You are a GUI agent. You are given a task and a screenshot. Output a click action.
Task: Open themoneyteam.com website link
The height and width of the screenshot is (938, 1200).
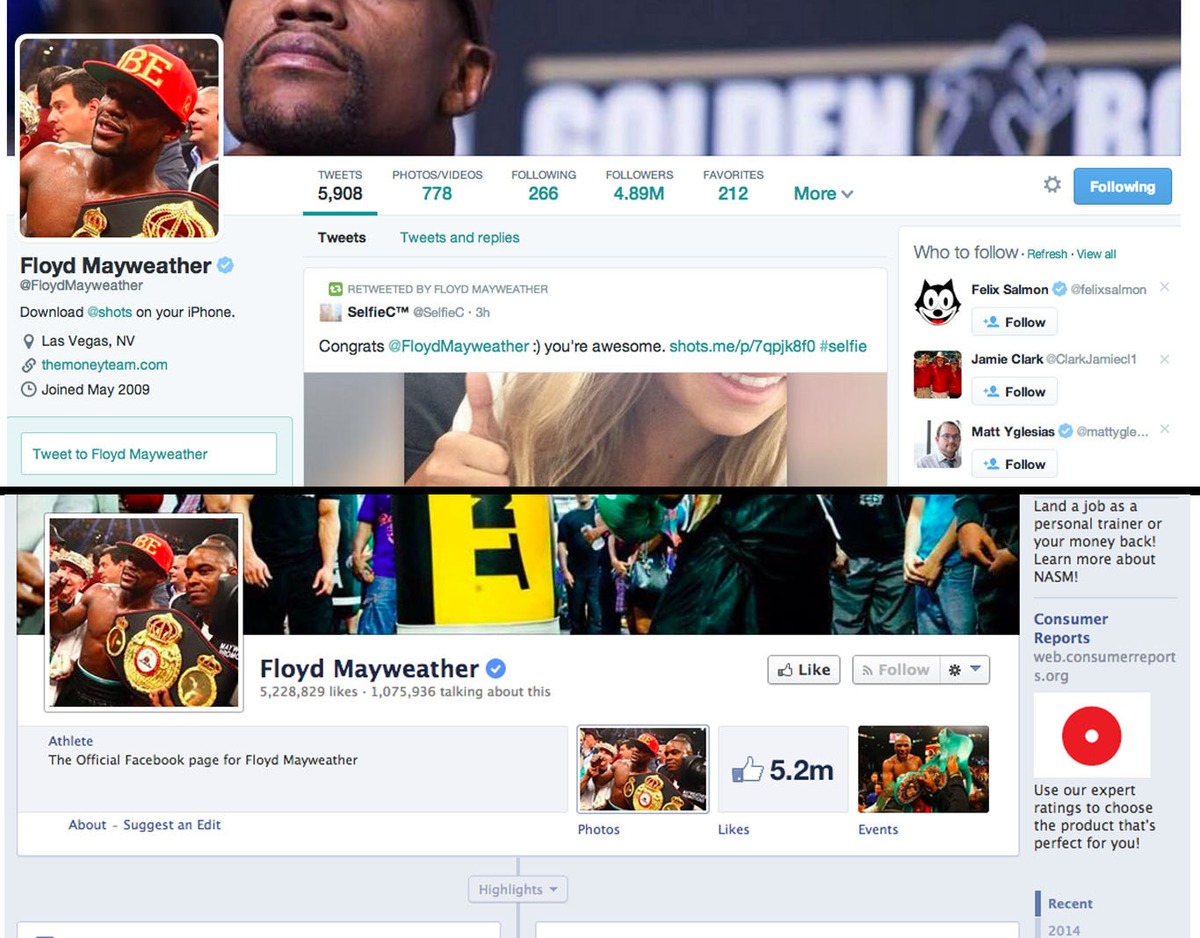coord(104,365)
